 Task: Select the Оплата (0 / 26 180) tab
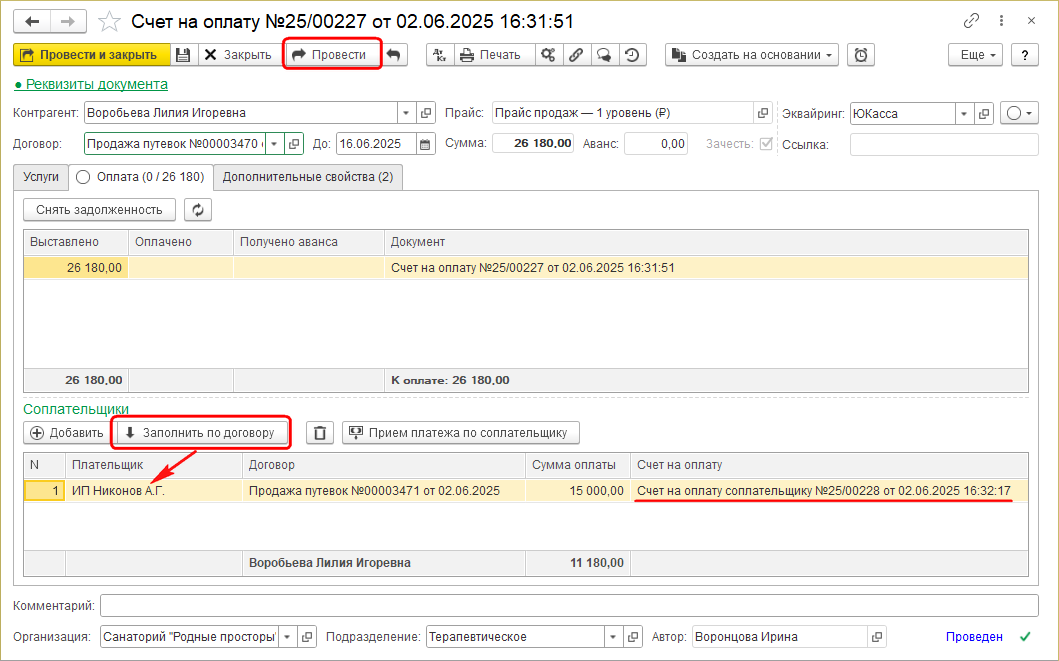pyautogui.click(x=140, y=177)
